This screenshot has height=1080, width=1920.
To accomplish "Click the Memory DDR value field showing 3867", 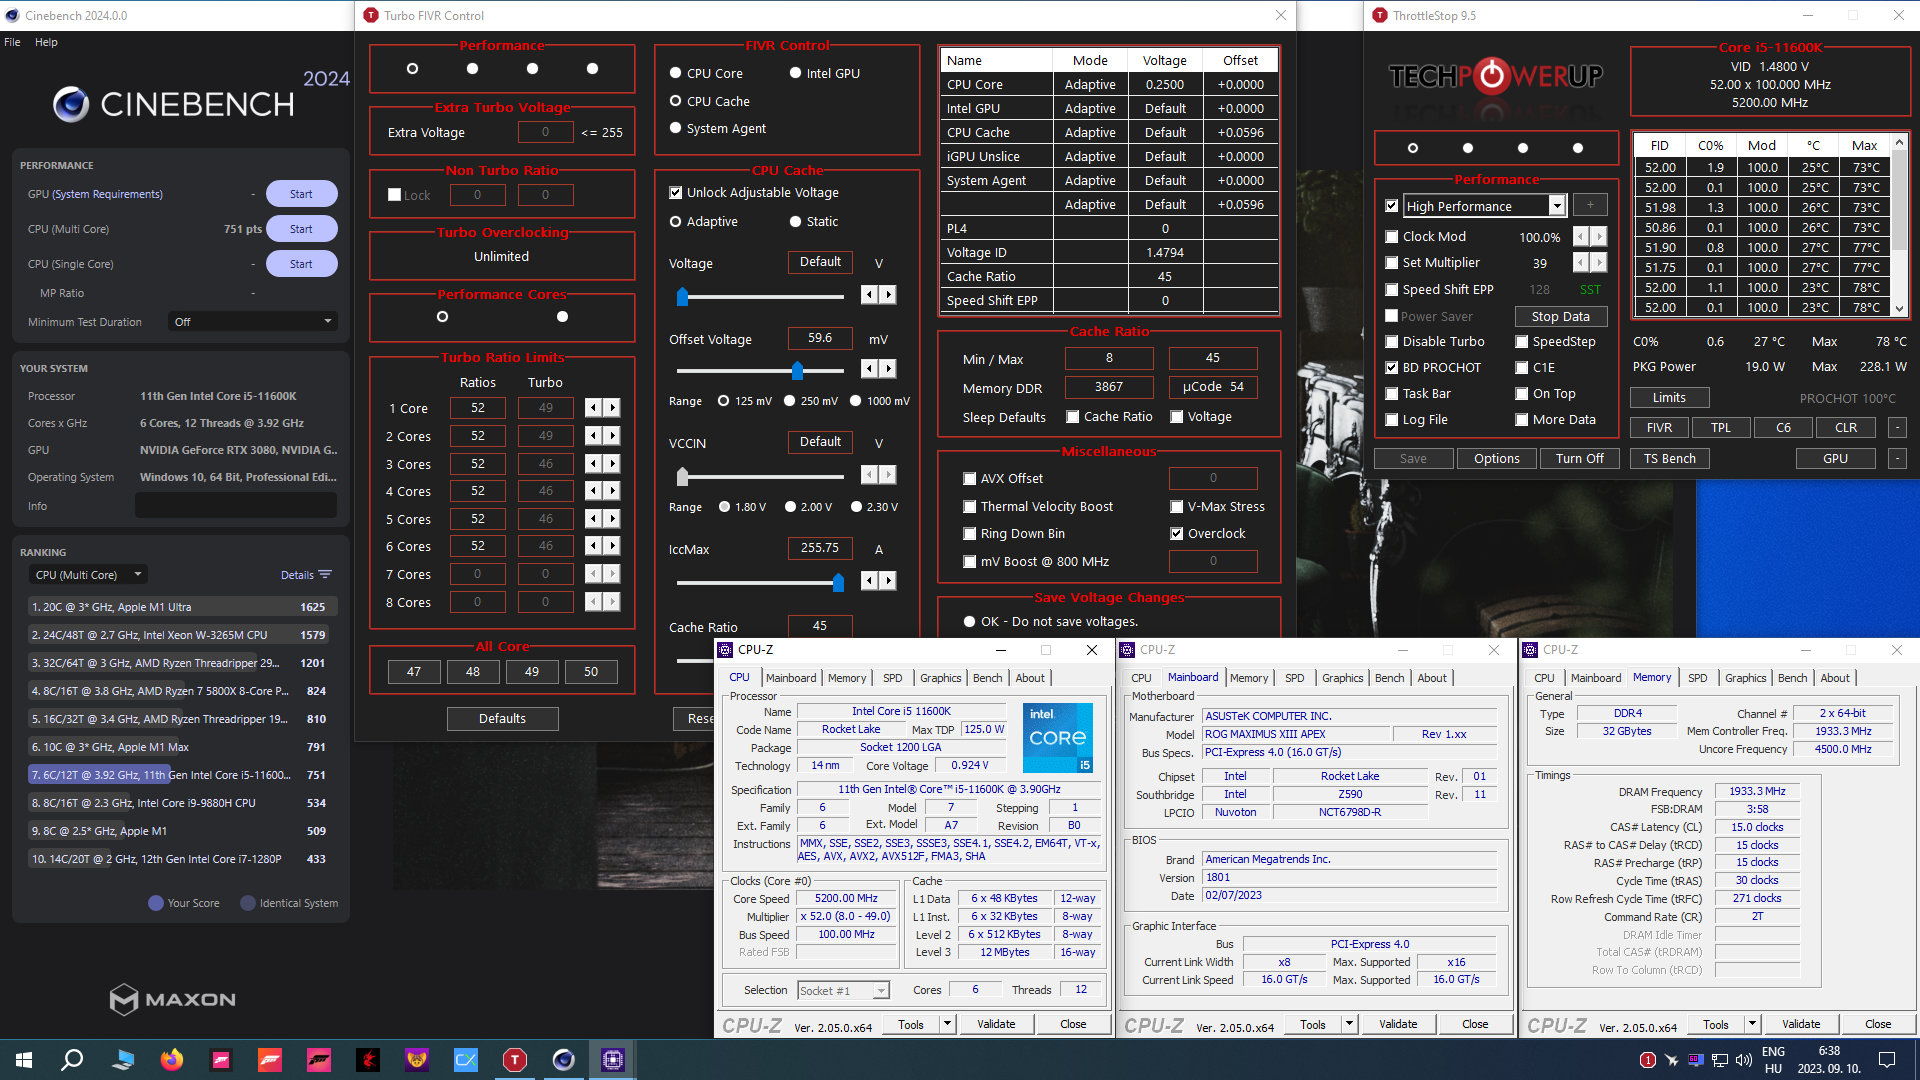I will point(1109,387).
